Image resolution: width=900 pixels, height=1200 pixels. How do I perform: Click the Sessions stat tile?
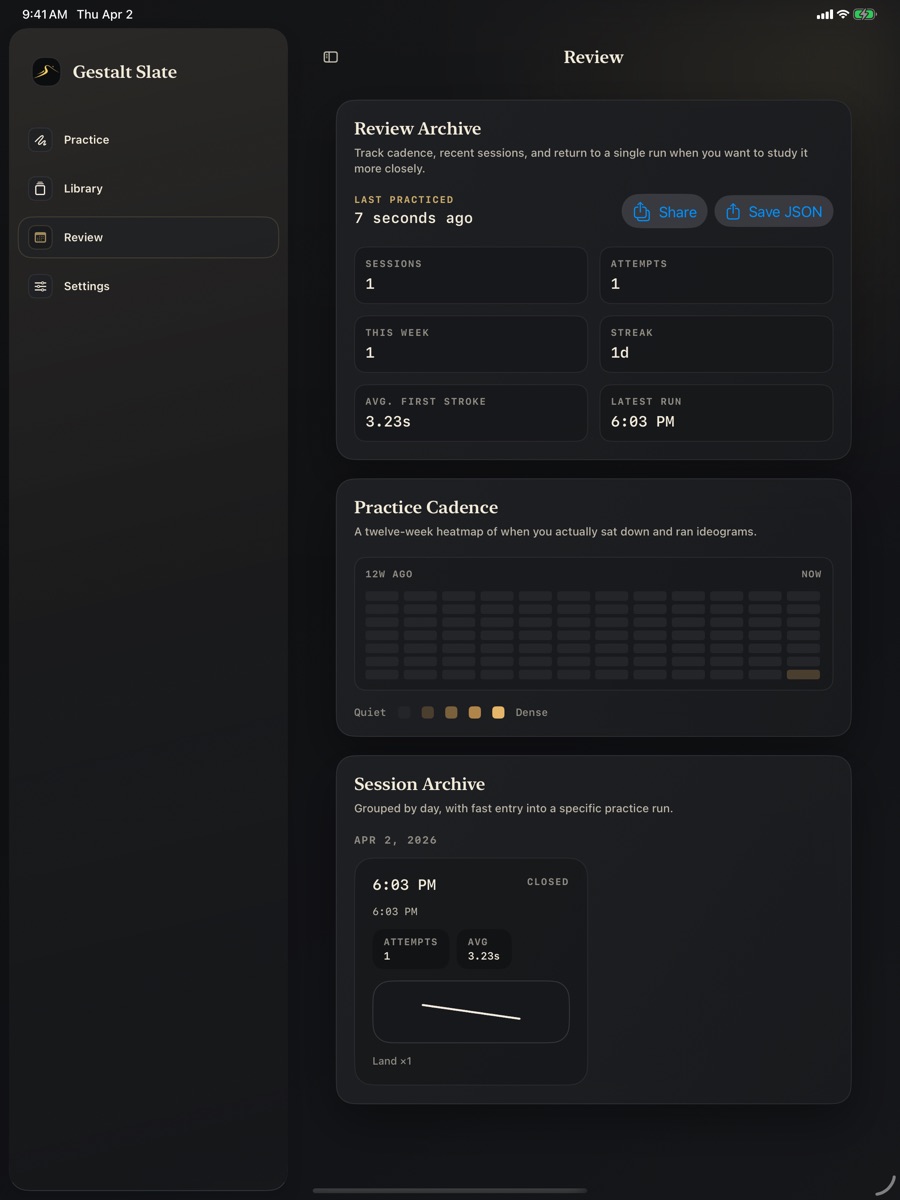coord(471,275)
